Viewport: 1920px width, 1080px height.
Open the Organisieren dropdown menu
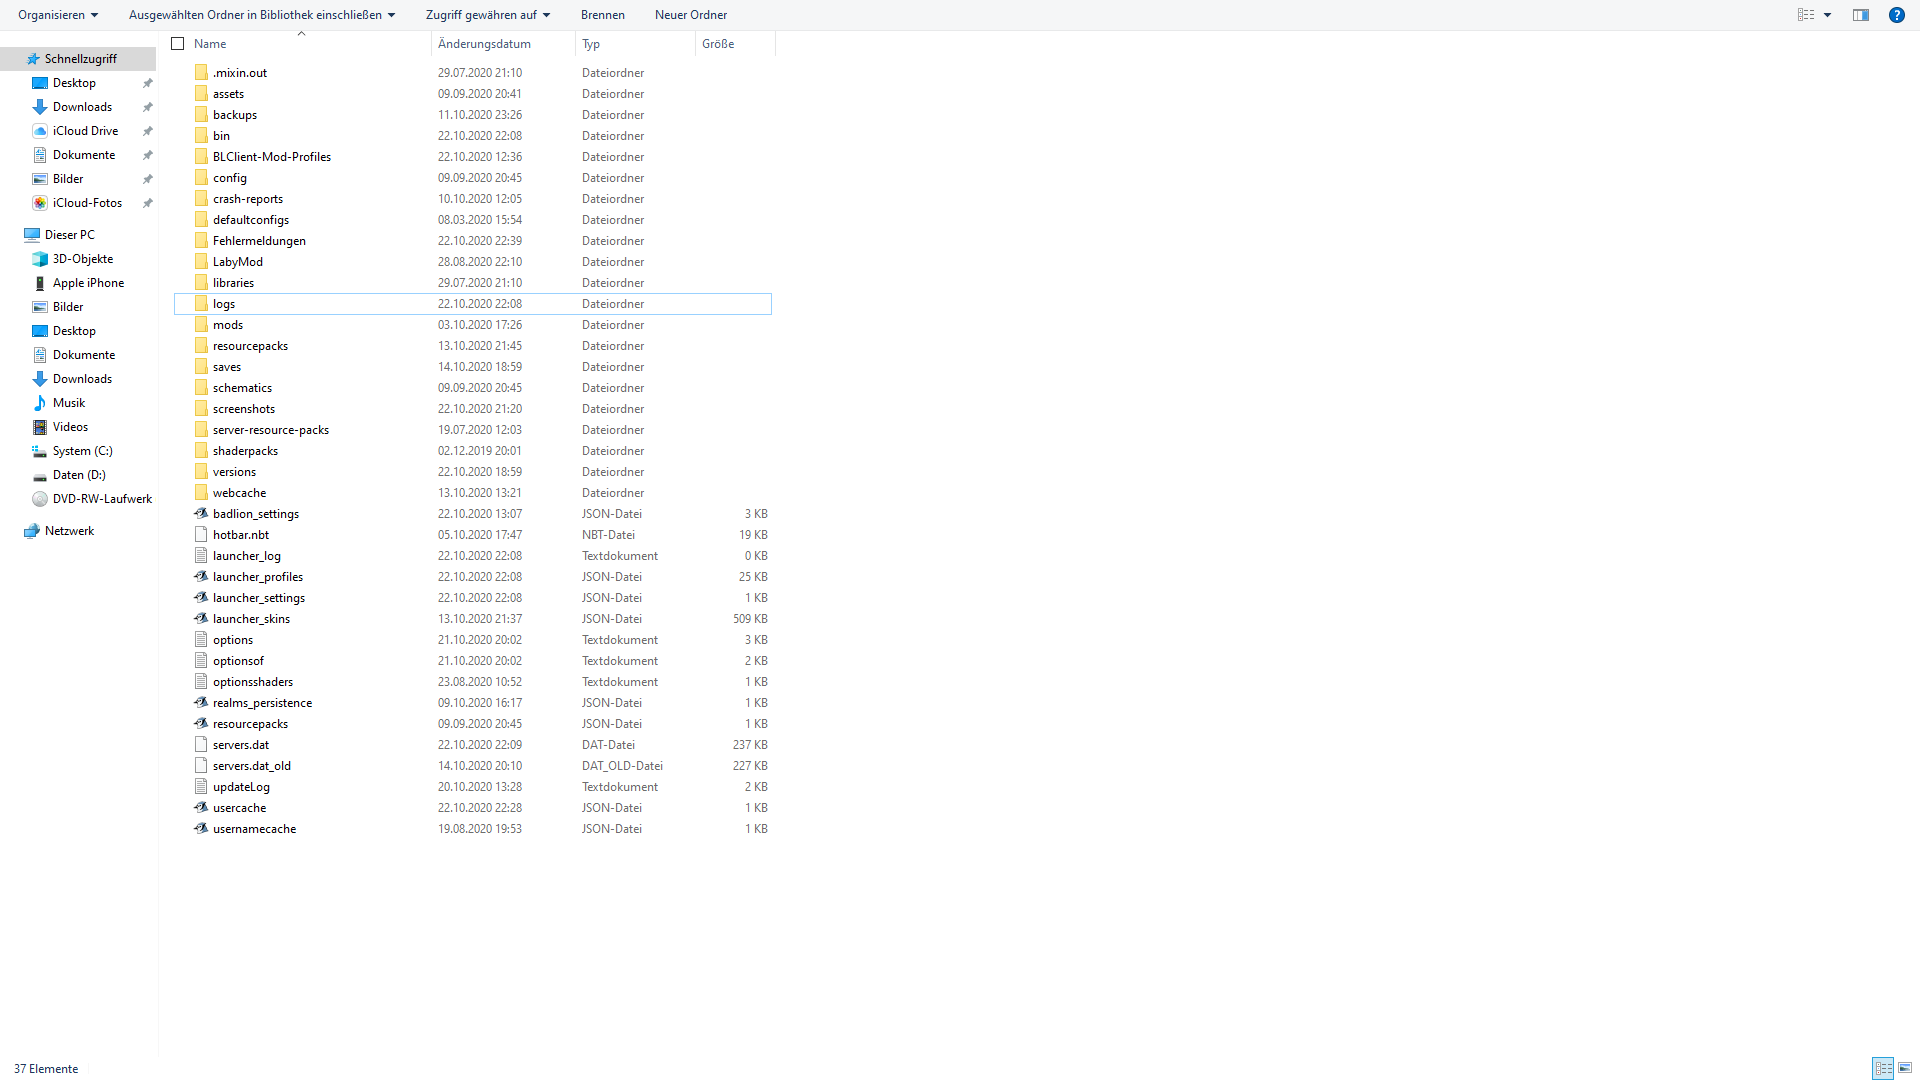[58, 15]
